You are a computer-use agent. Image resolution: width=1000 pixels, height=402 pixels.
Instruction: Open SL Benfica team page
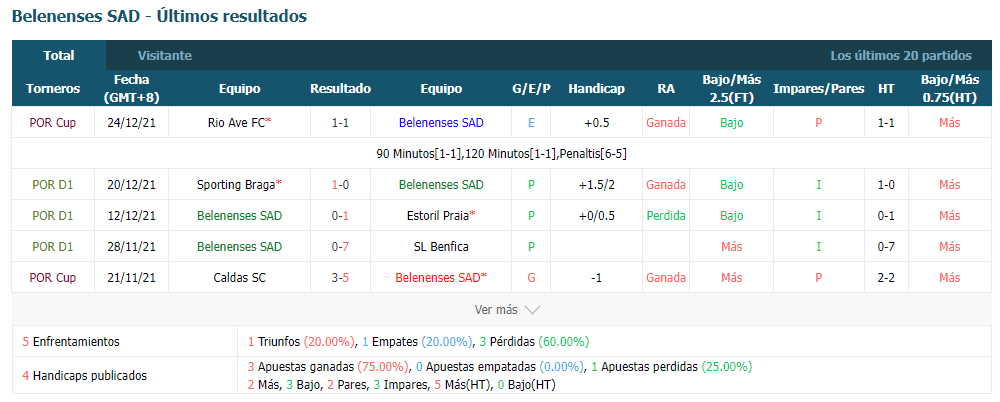pos(441,246)
